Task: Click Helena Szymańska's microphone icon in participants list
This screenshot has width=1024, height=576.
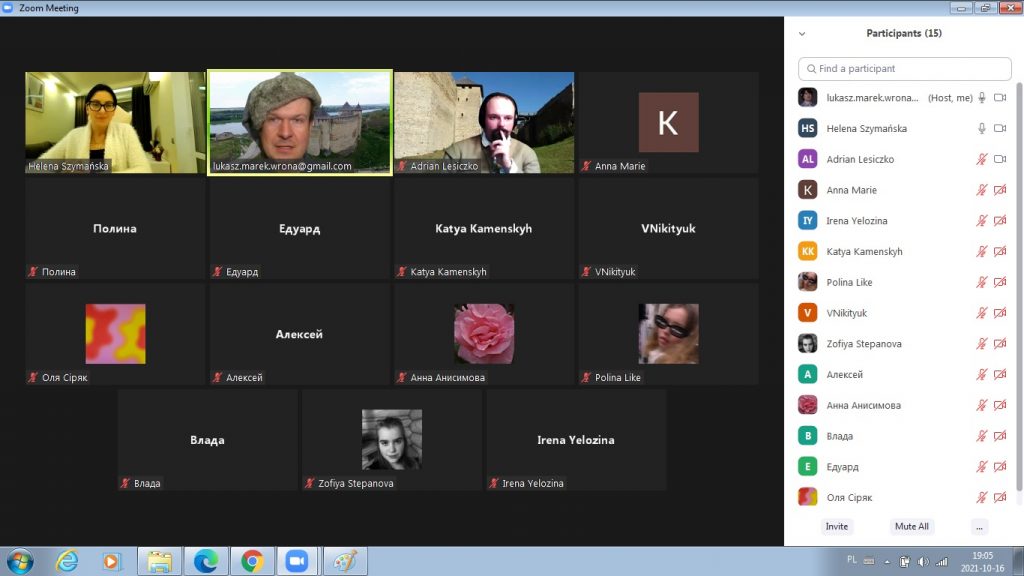Action: click(982, 129)
